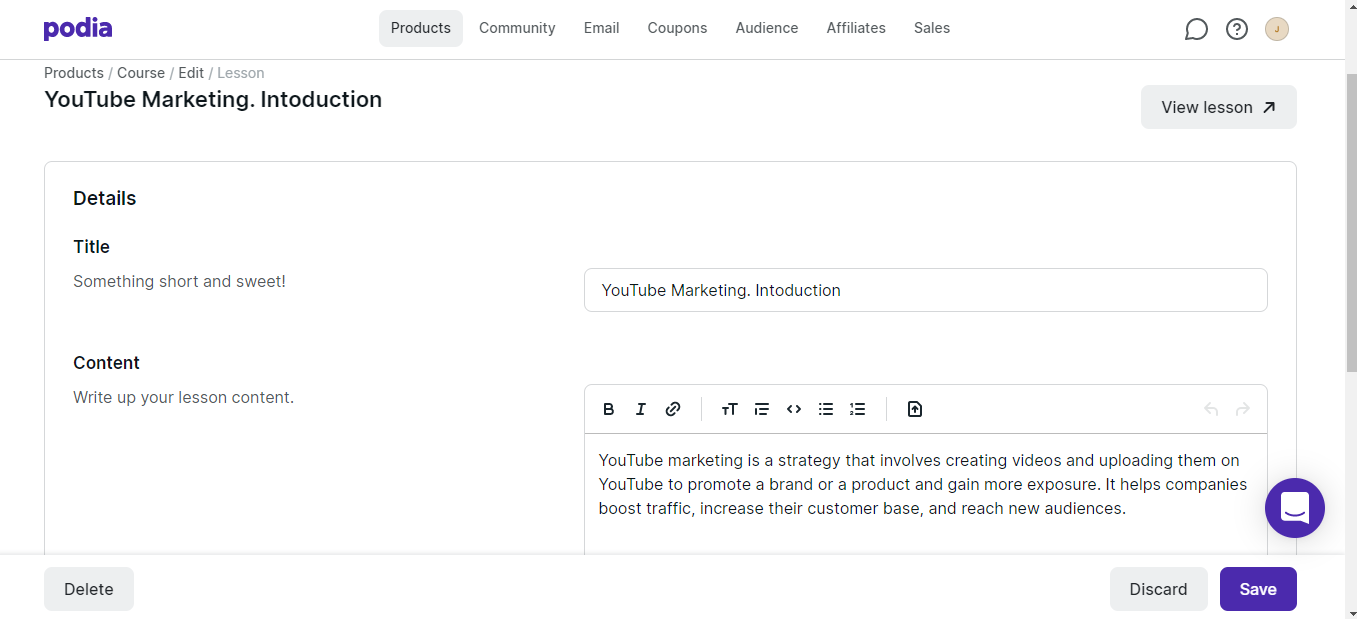Insert a code block in the content
This screenshot has width=1357, height=619.
pos(794,409)
